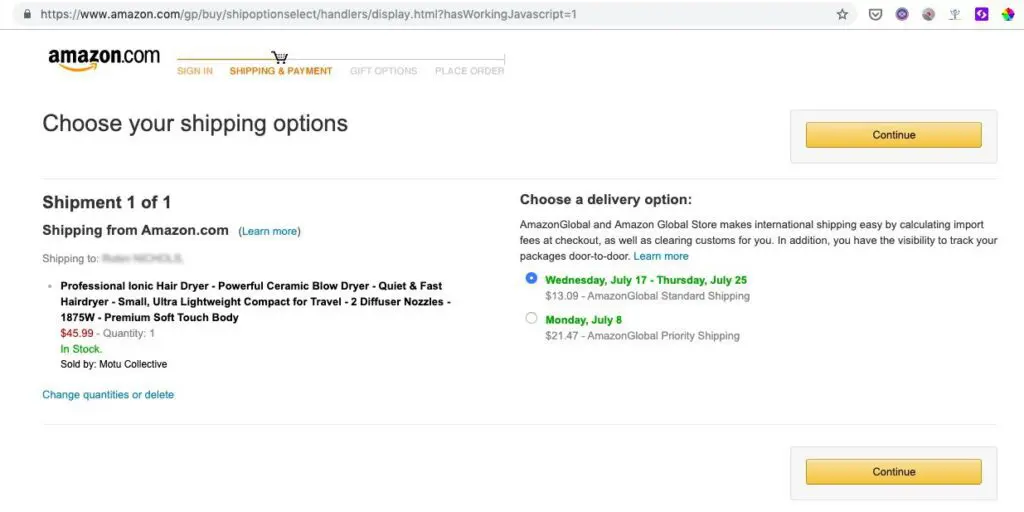The height and width of the screenshot is (512, 1024).
Task: Click the rainbow colored extension icon
Action: [1008, 15]
